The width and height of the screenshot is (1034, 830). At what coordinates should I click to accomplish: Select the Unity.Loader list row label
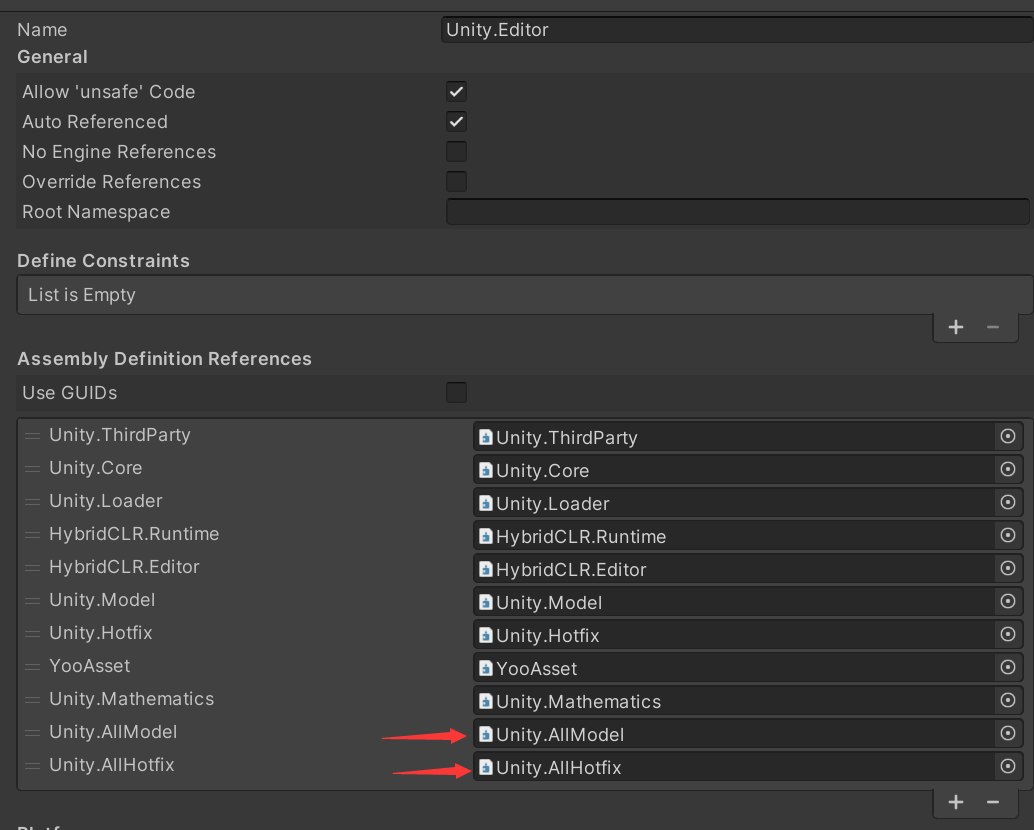[106, 501]
